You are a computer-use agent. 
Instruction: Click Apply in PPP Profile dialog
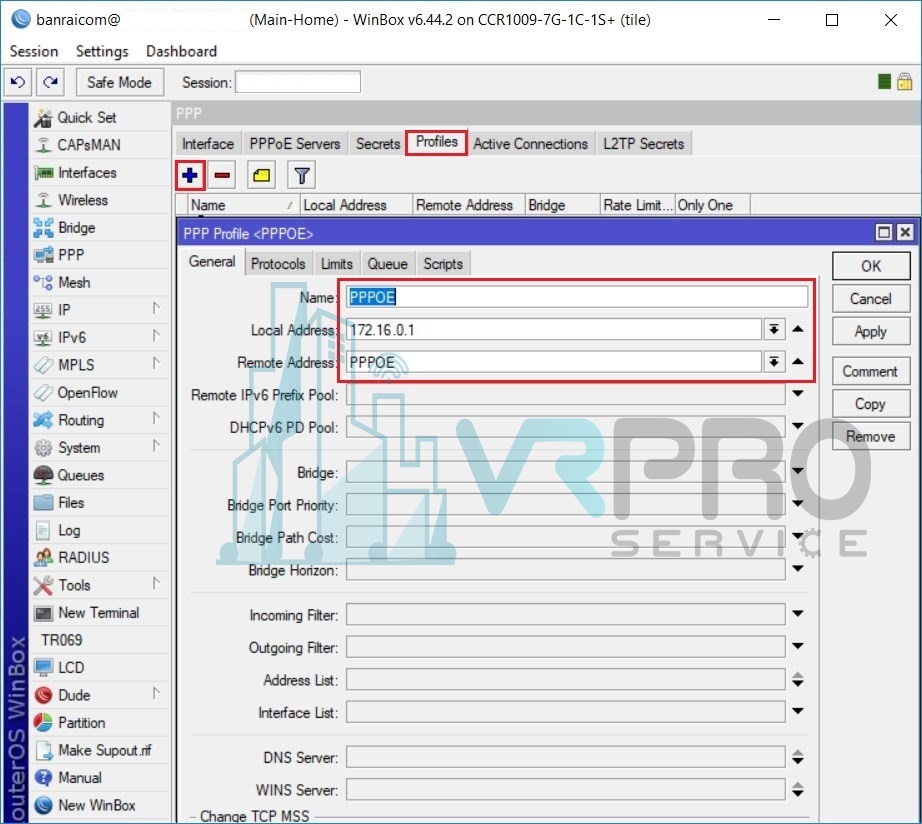click(x=871, y=331)
